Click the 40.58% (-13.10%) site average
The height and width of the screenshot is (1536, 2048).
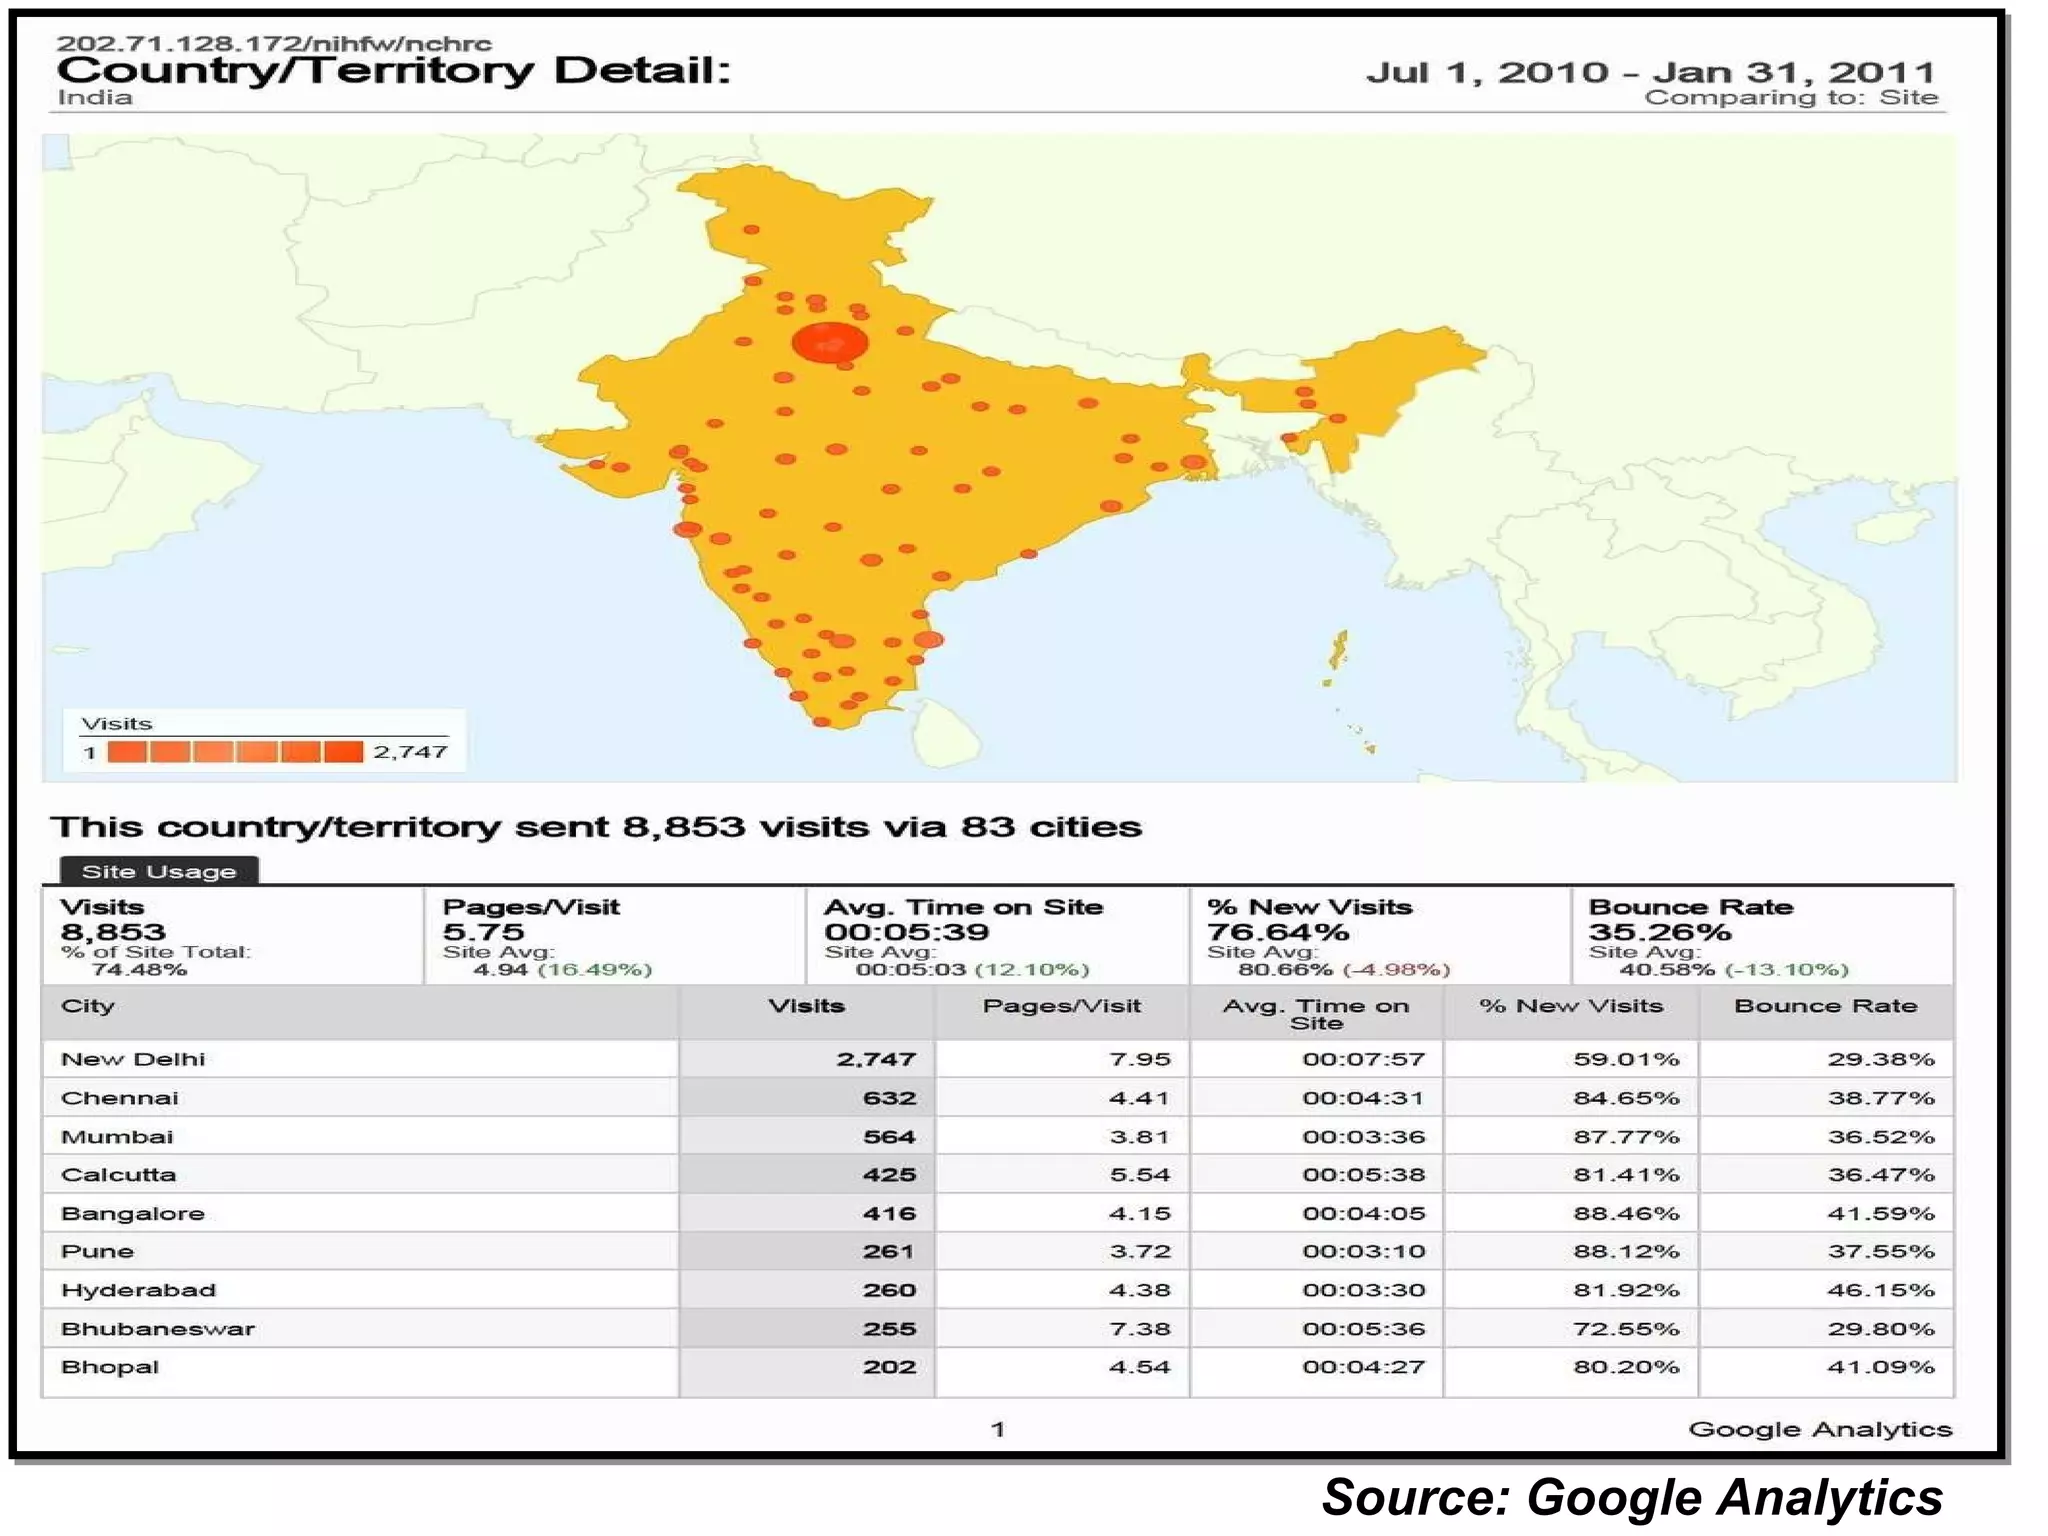[1734, 969]
